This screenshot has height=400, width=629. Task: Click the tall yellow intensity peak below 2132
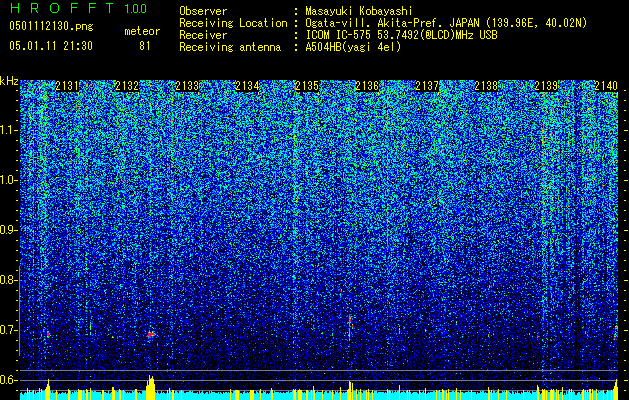(150, 387)
